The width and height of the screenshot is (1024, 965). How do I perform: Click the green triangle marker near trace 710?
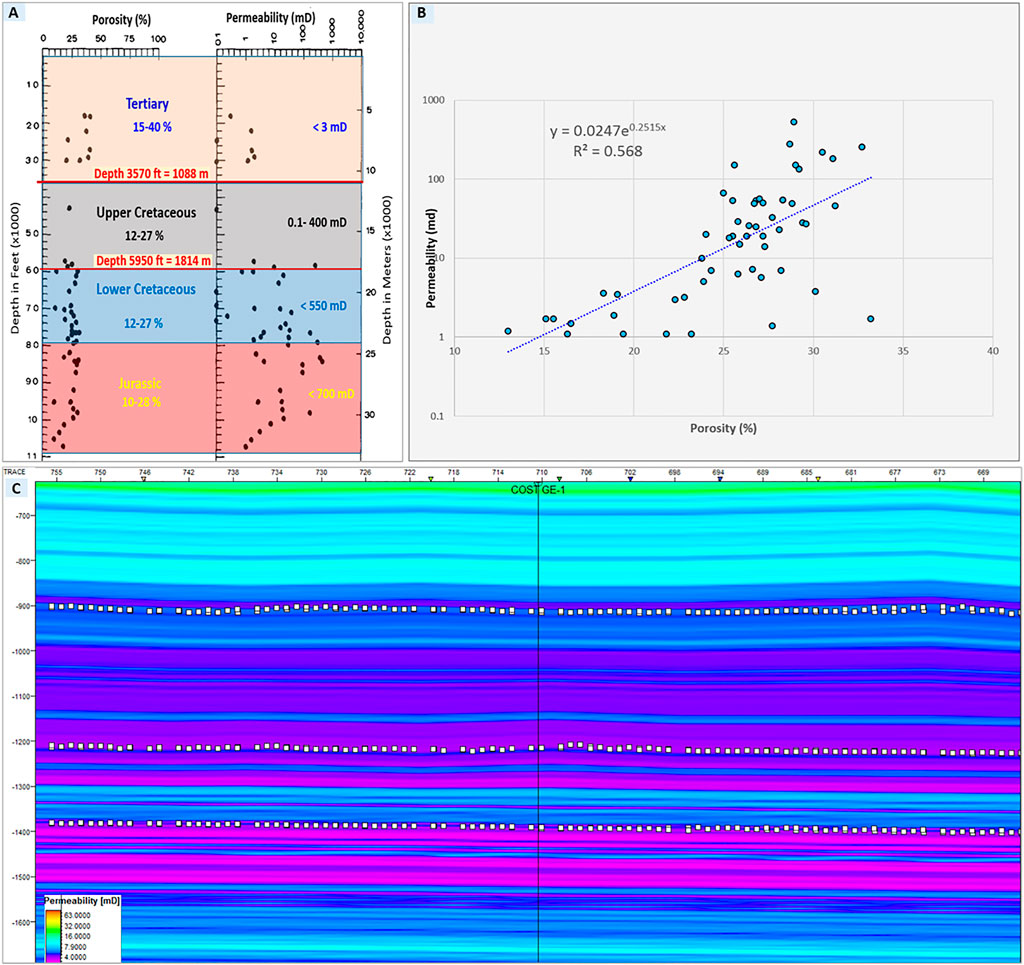[x=559, y=479]
